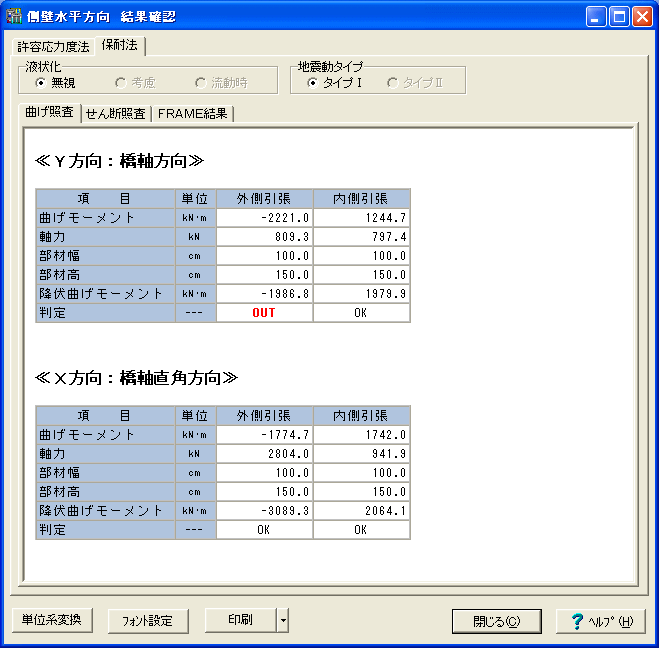Image resolution: width=659 pixels, height=648 pixels.
Task: Open the せん断照査 tab
Action: coord(116,114)
